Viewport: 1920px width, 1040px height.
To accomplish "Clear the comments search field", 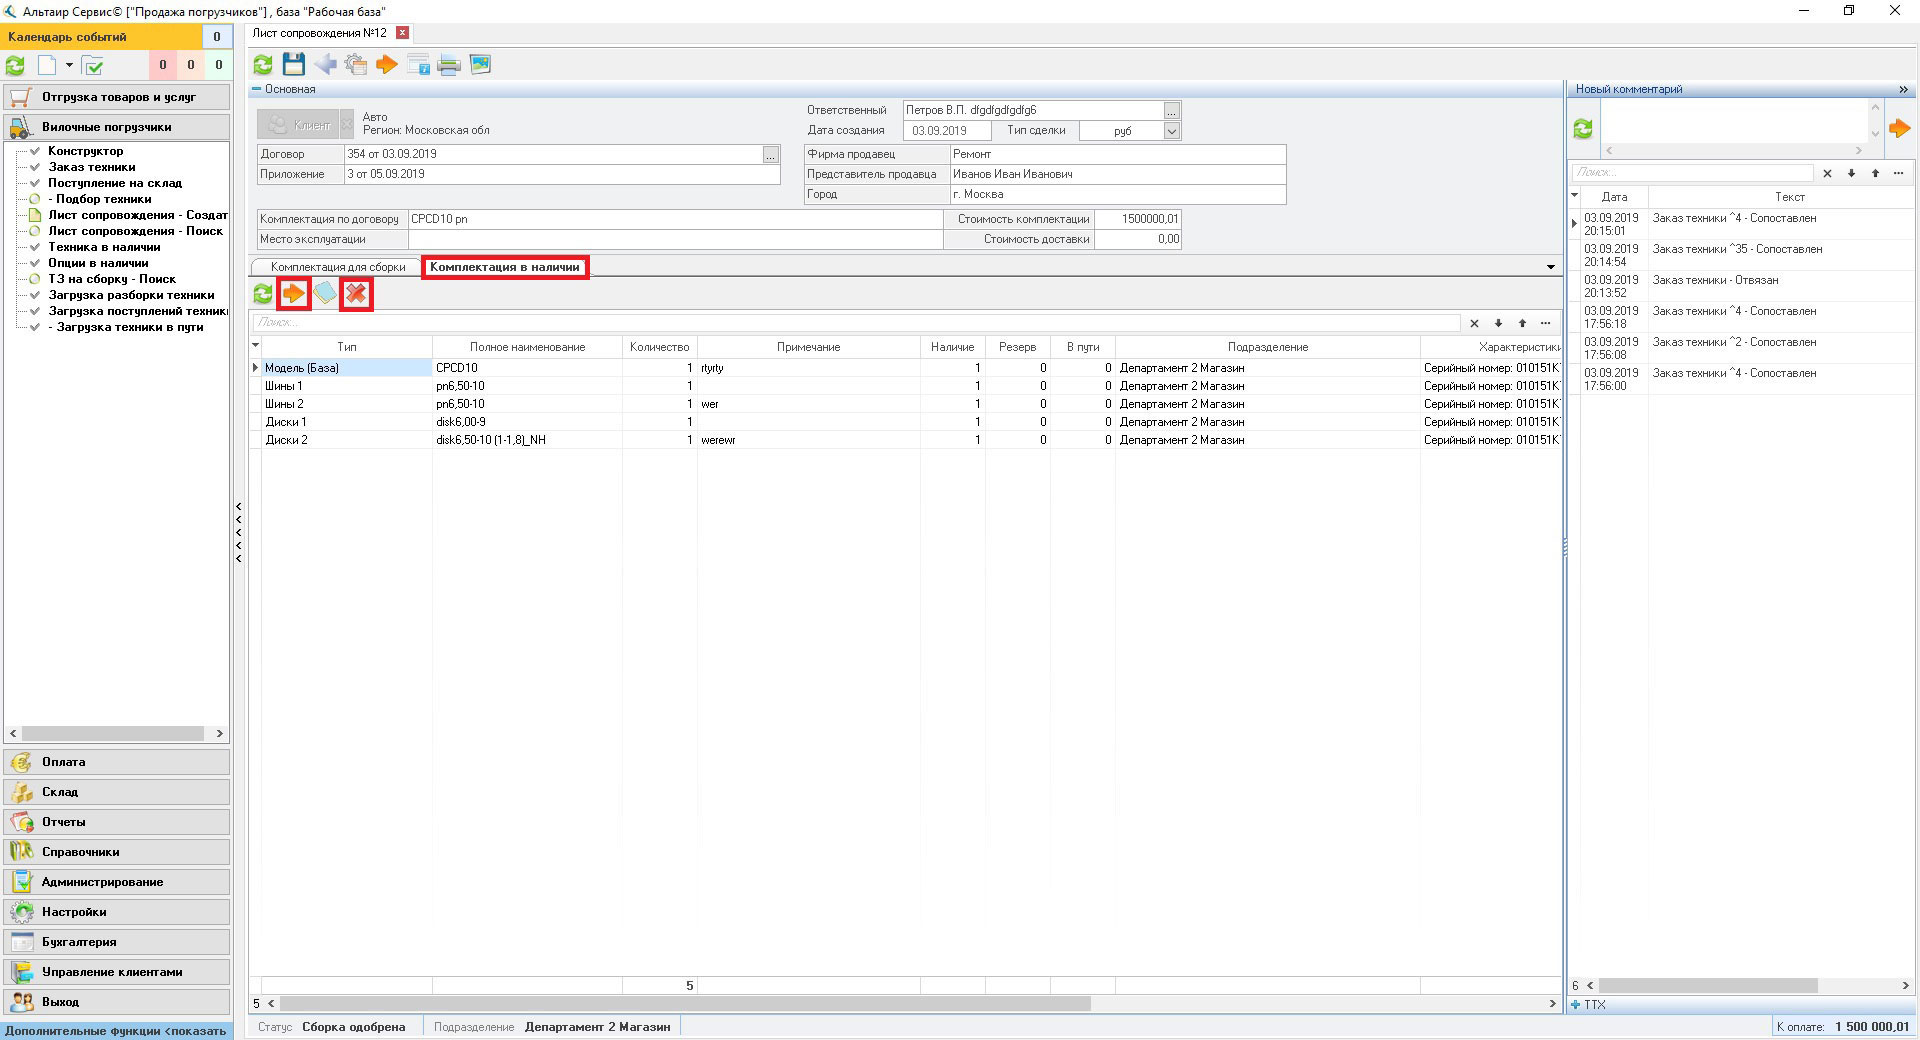I will click(x=1827, y=173).
